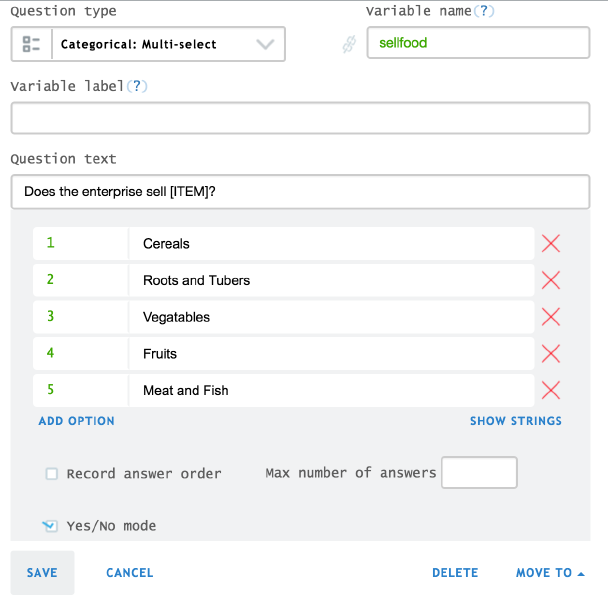Cancel editing the question
Screen dimensions: 608x600
pyautogui.click(x=130, y=573)
